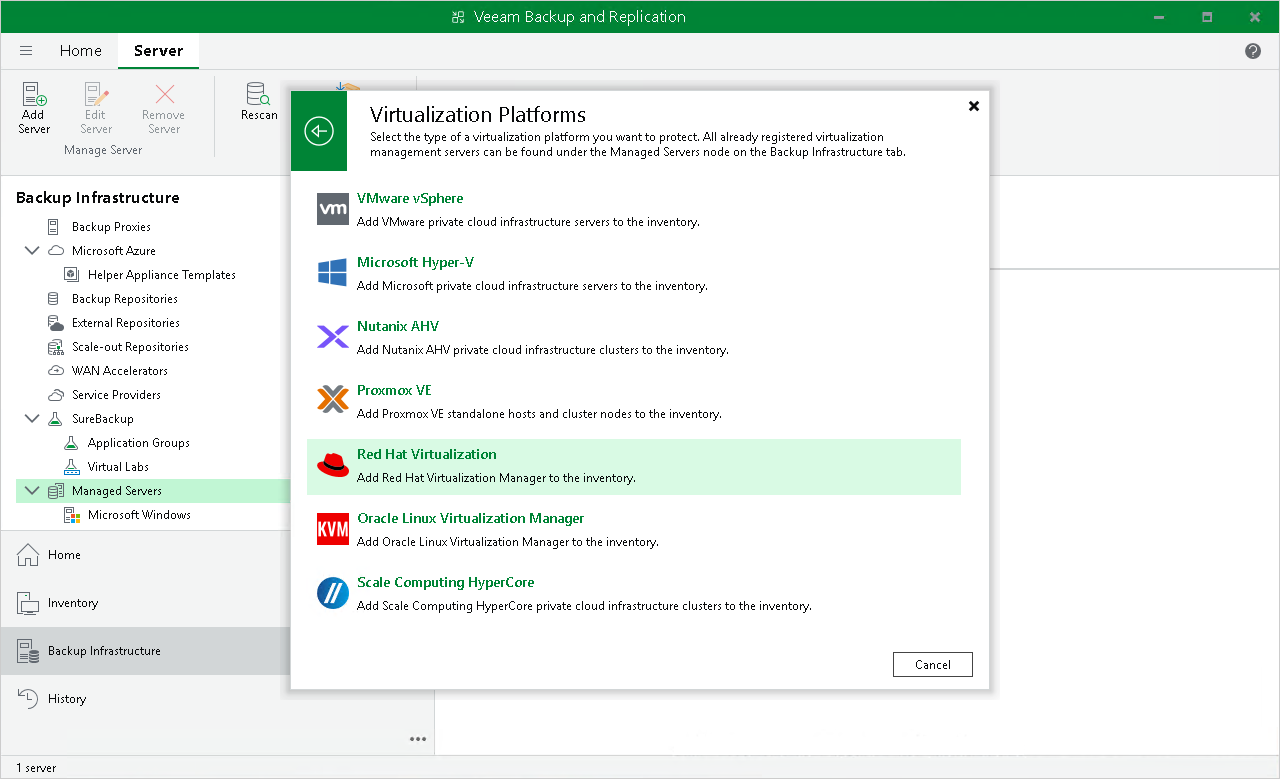Click the External Repositories icon
The width and height of the screenshot is (1280, 779).
pos(55,323)
